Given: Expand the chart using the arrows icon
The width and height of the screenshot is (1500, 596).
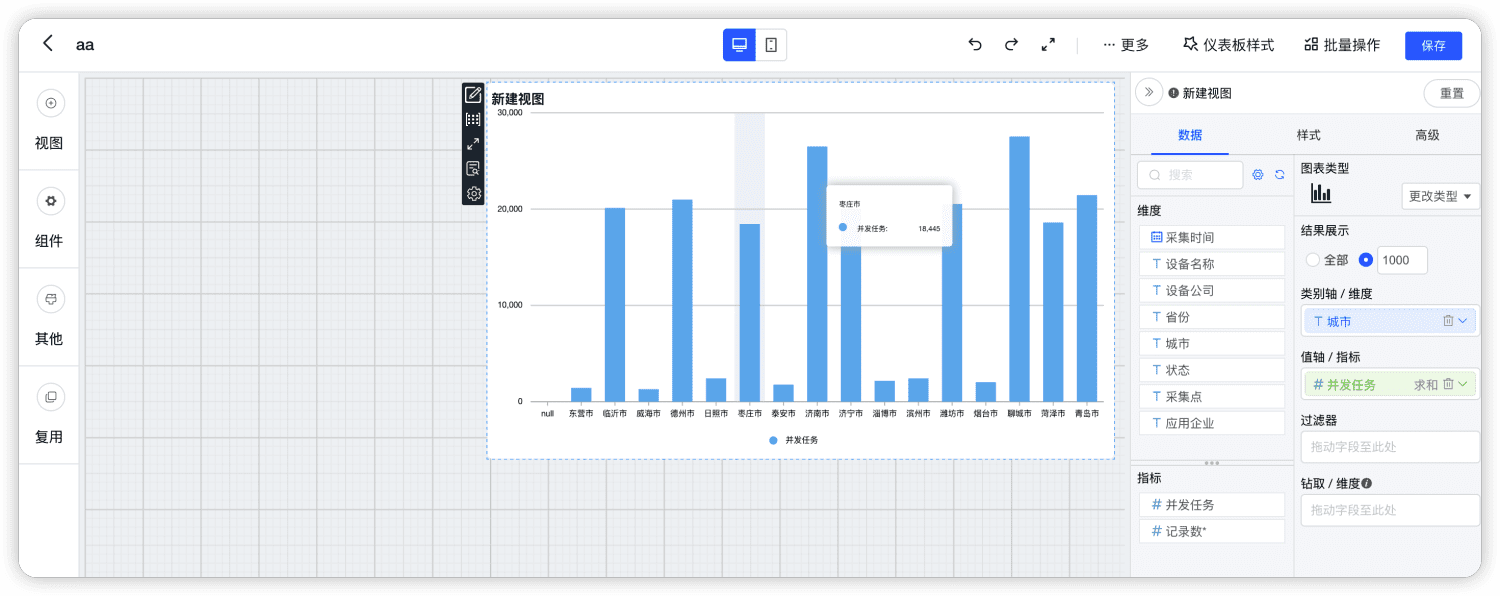Looking at the screenshot, I should pyautogui.click(x=473, y=143).
